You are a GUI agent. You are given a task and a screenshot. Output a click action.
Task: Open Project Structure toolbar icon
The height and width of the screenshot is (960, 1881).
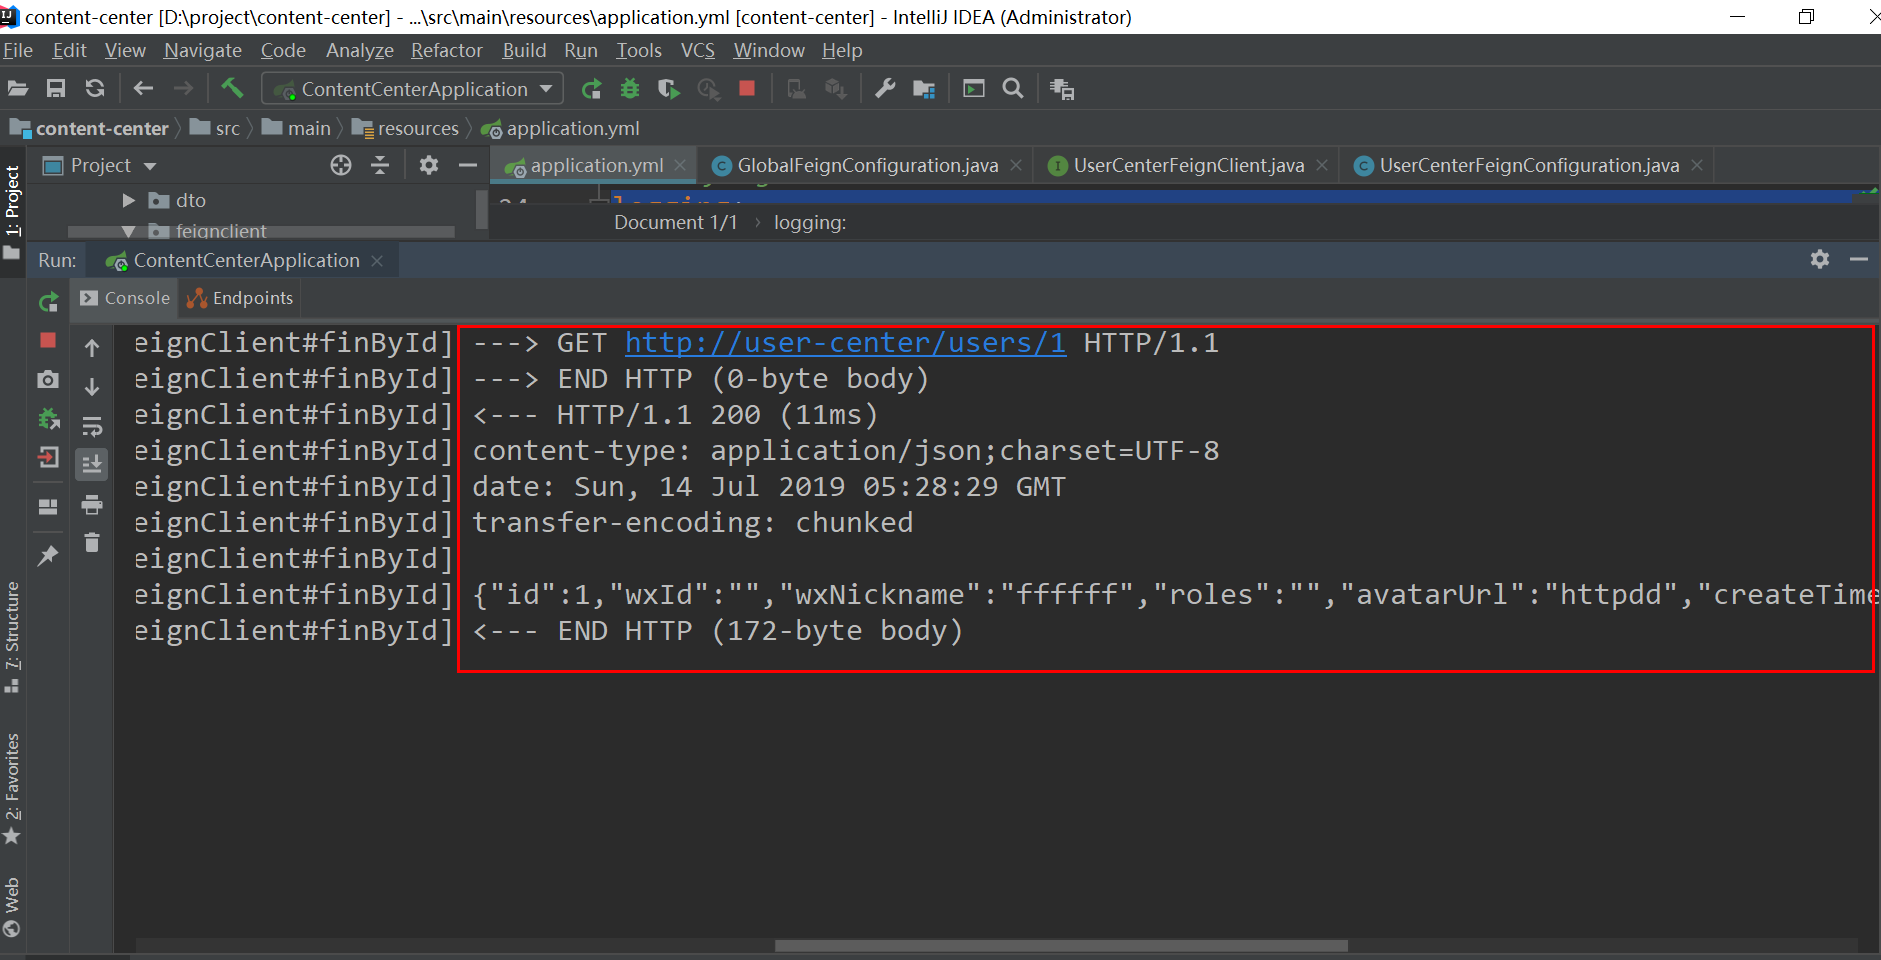(924, 89)
